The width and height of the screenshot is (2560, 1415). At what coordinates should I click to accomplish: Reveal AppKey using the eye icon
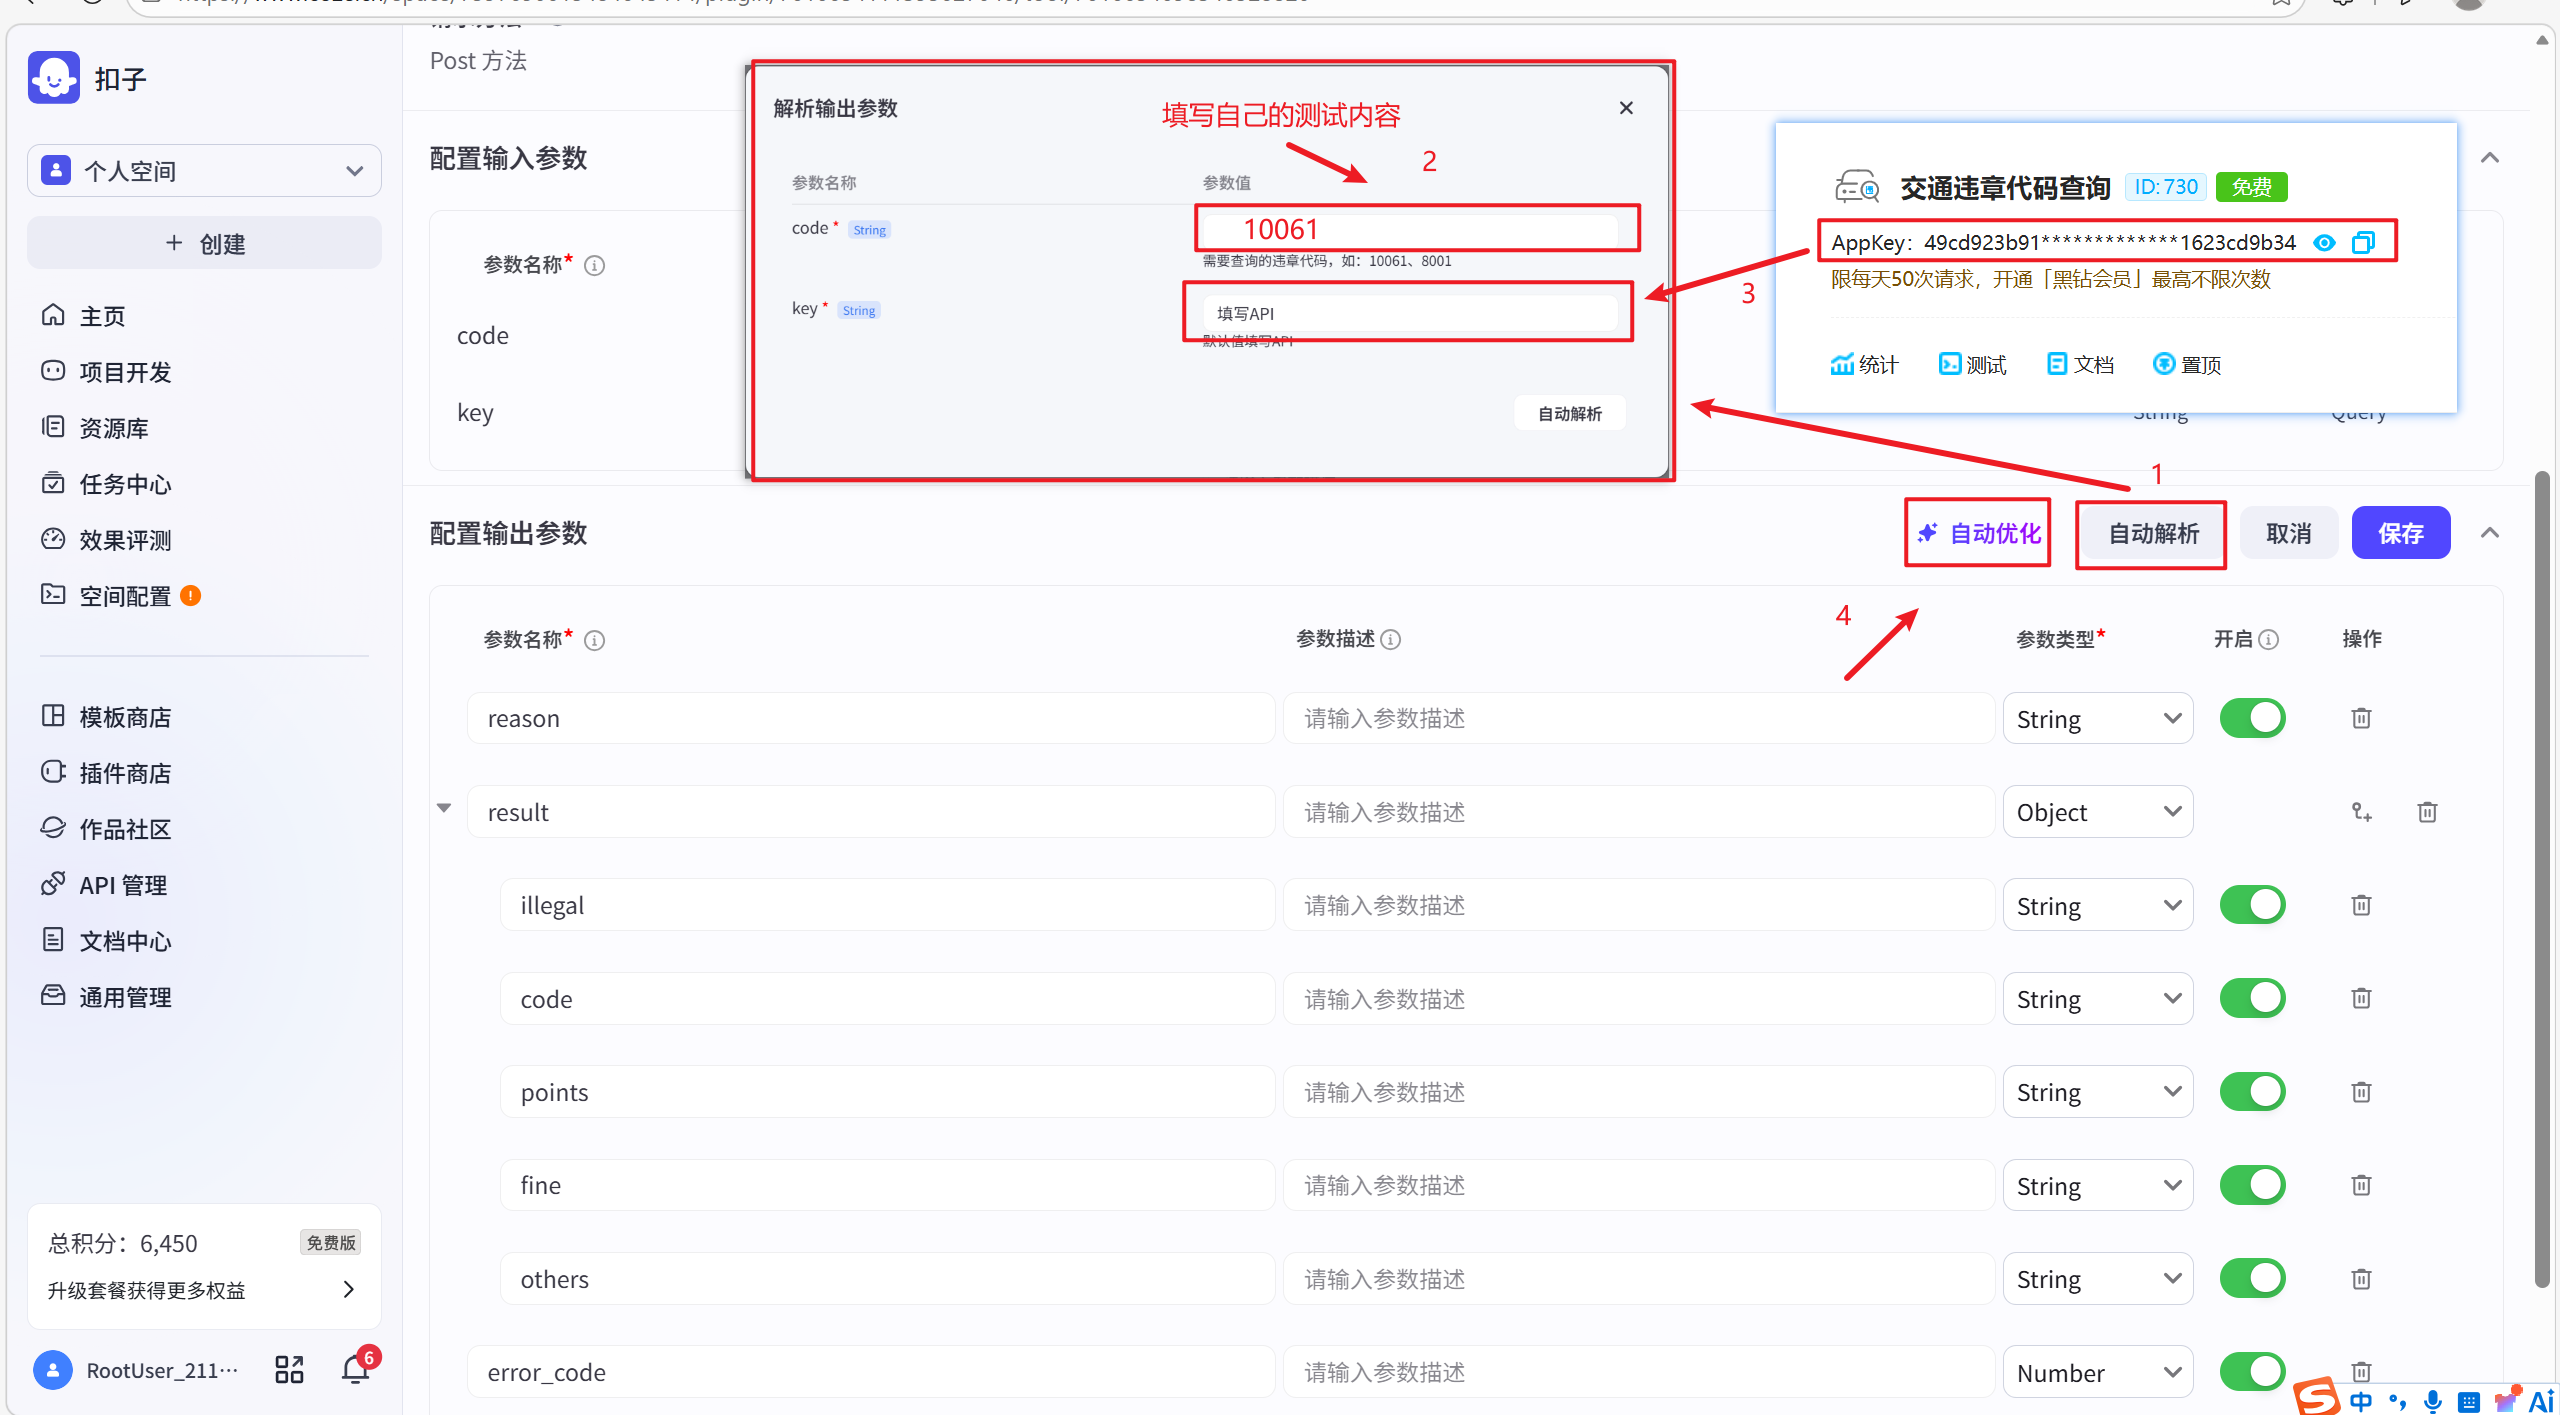tap(2325, 242)
